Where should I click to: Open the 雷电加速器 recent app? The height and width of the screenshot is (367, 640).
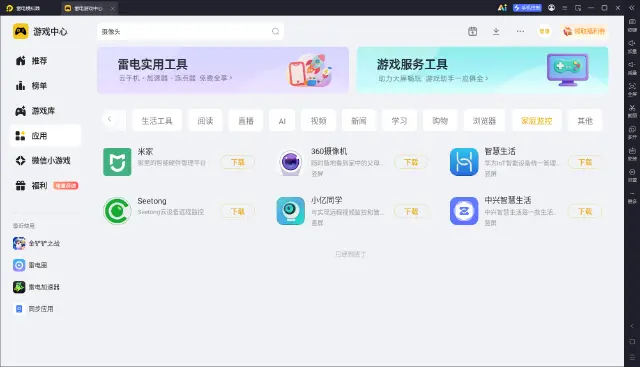pos(36,287)
